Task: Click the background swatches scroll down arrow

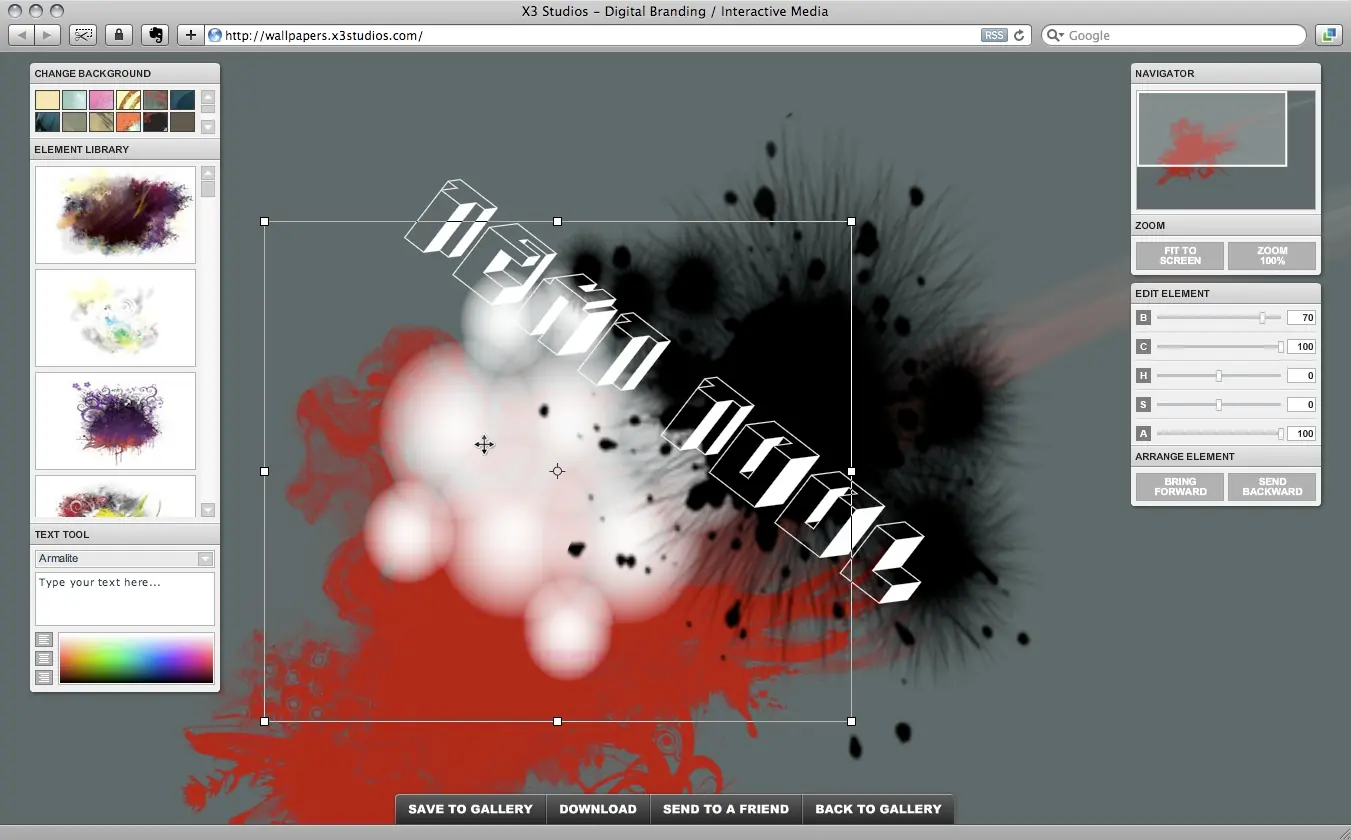Action: point(208,127)
